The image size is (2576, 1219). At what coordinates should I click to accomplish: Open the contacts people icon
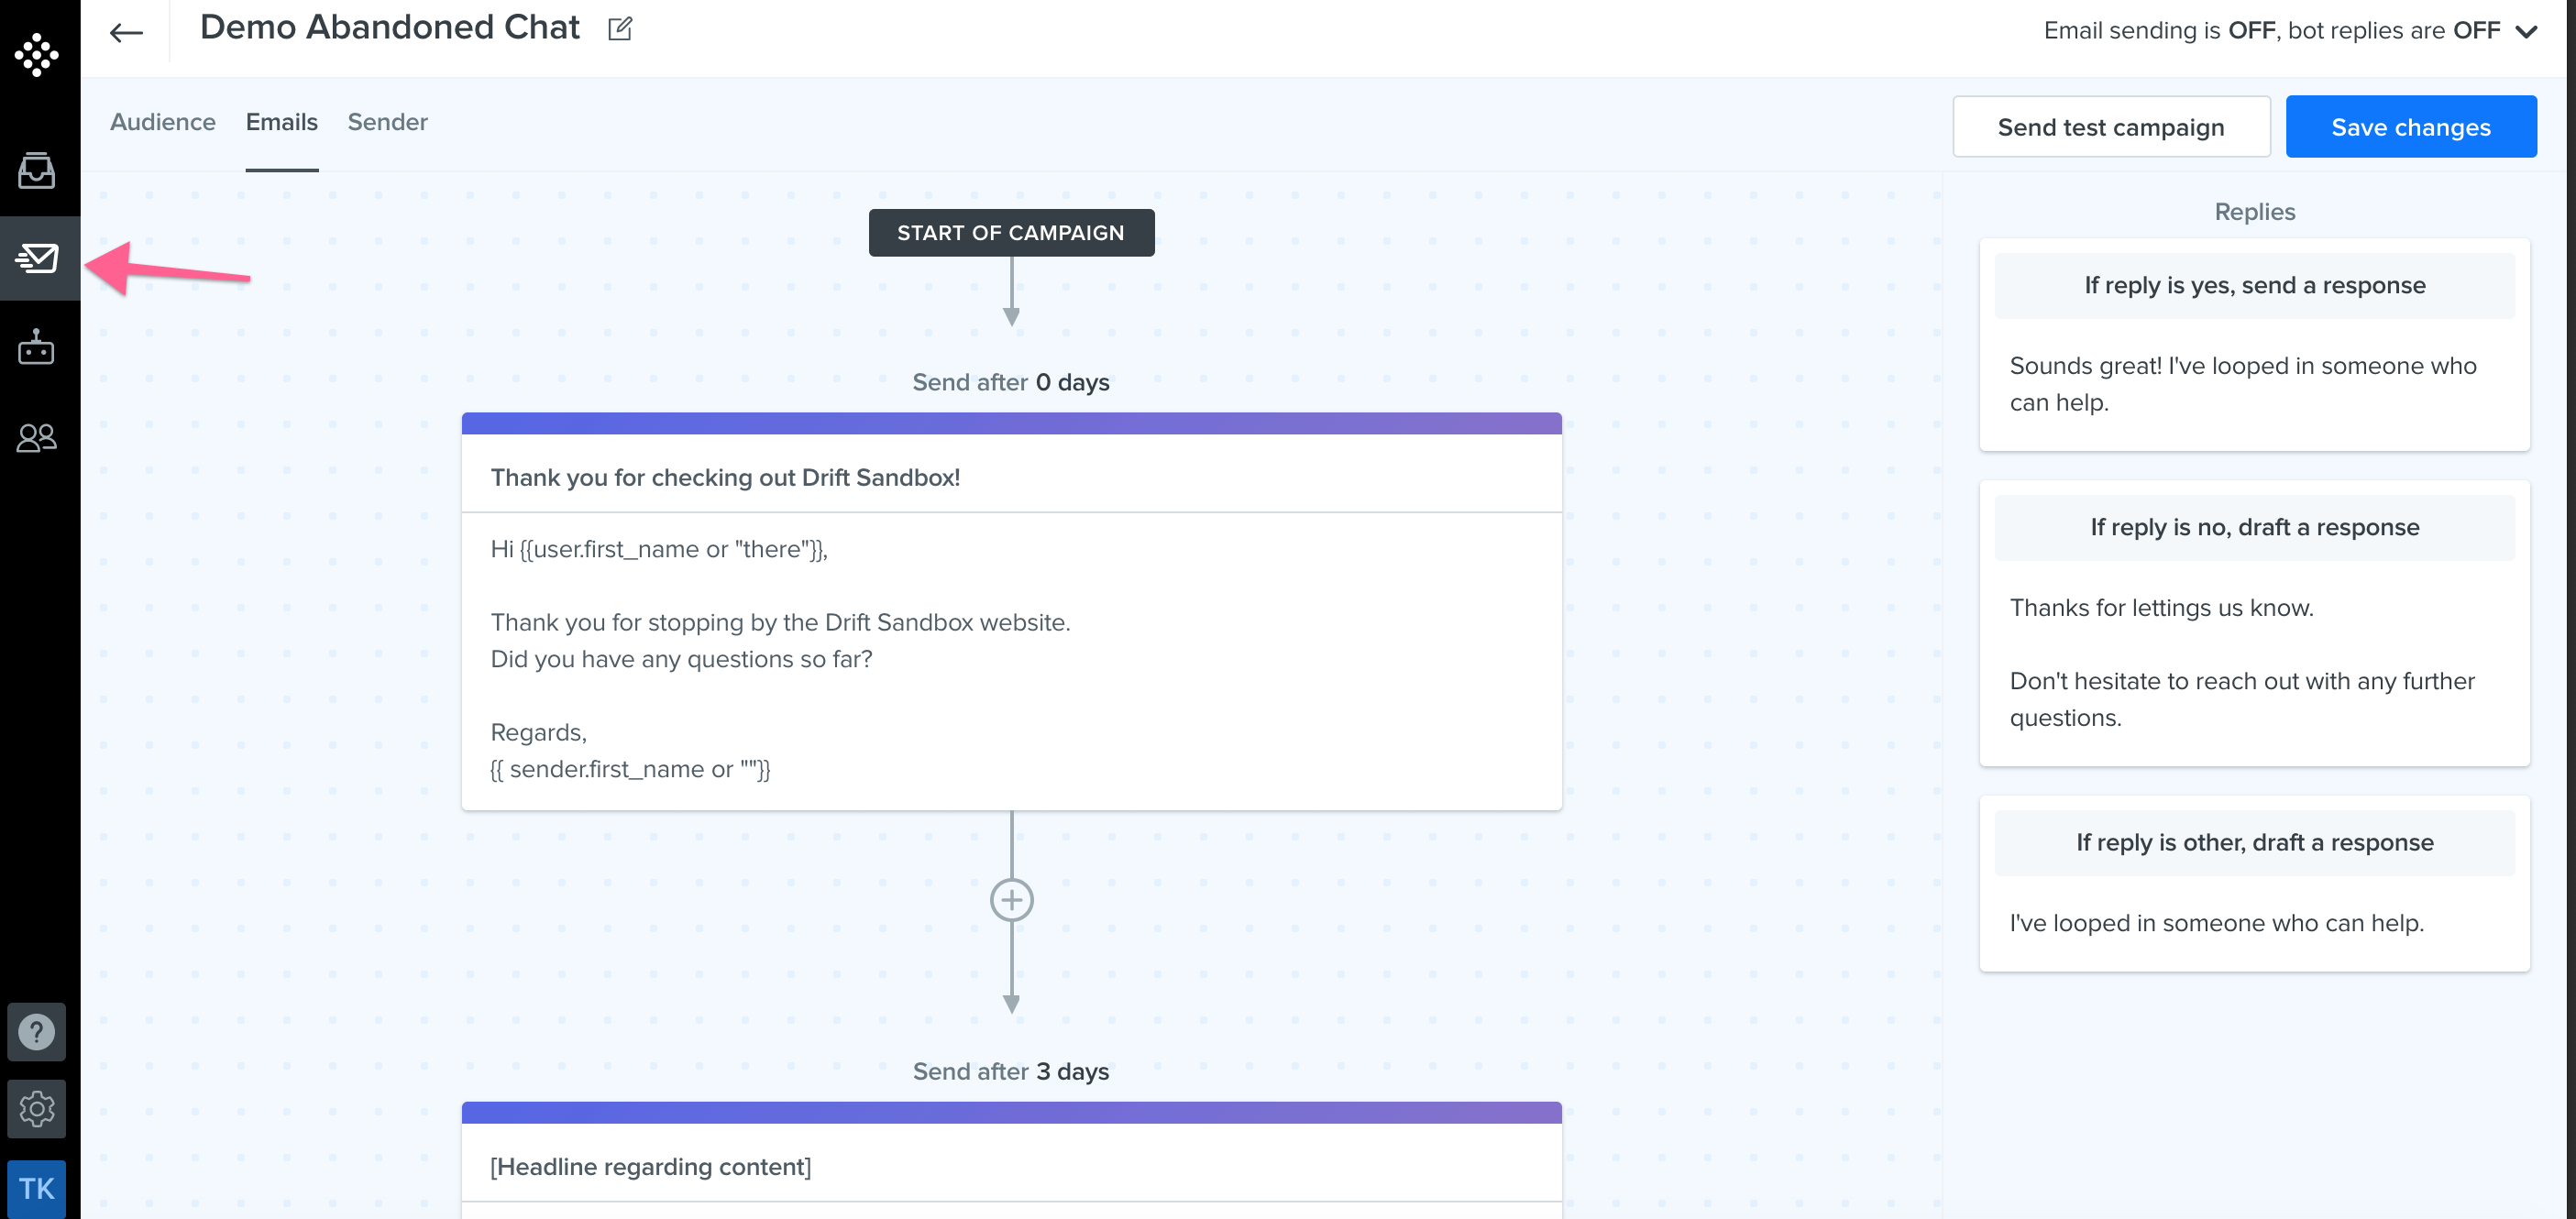click(36, 437)
